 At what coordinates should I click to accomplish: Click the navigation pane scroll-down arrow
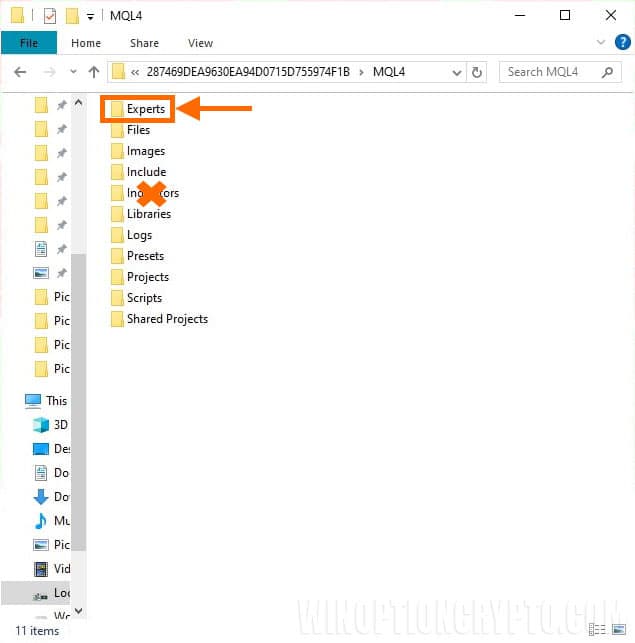(79, 611)
